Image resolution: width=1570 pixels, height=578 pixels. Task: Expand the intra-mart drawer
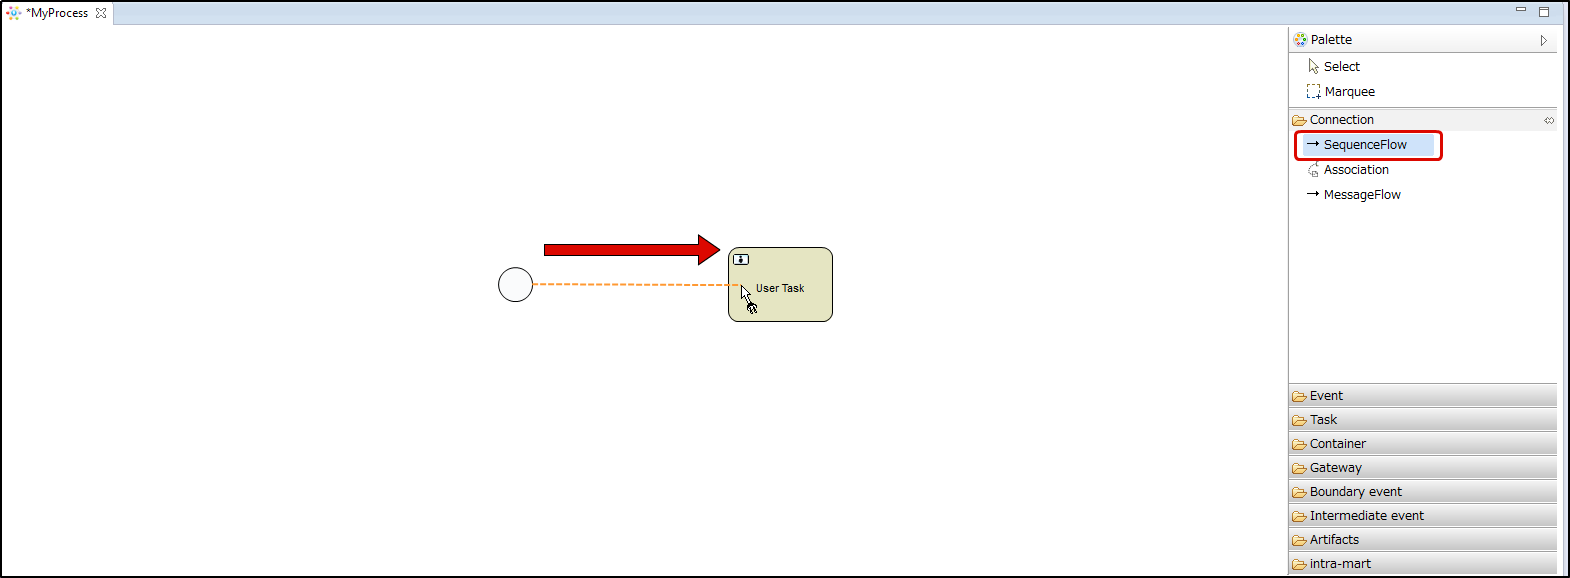(1423, 564)
